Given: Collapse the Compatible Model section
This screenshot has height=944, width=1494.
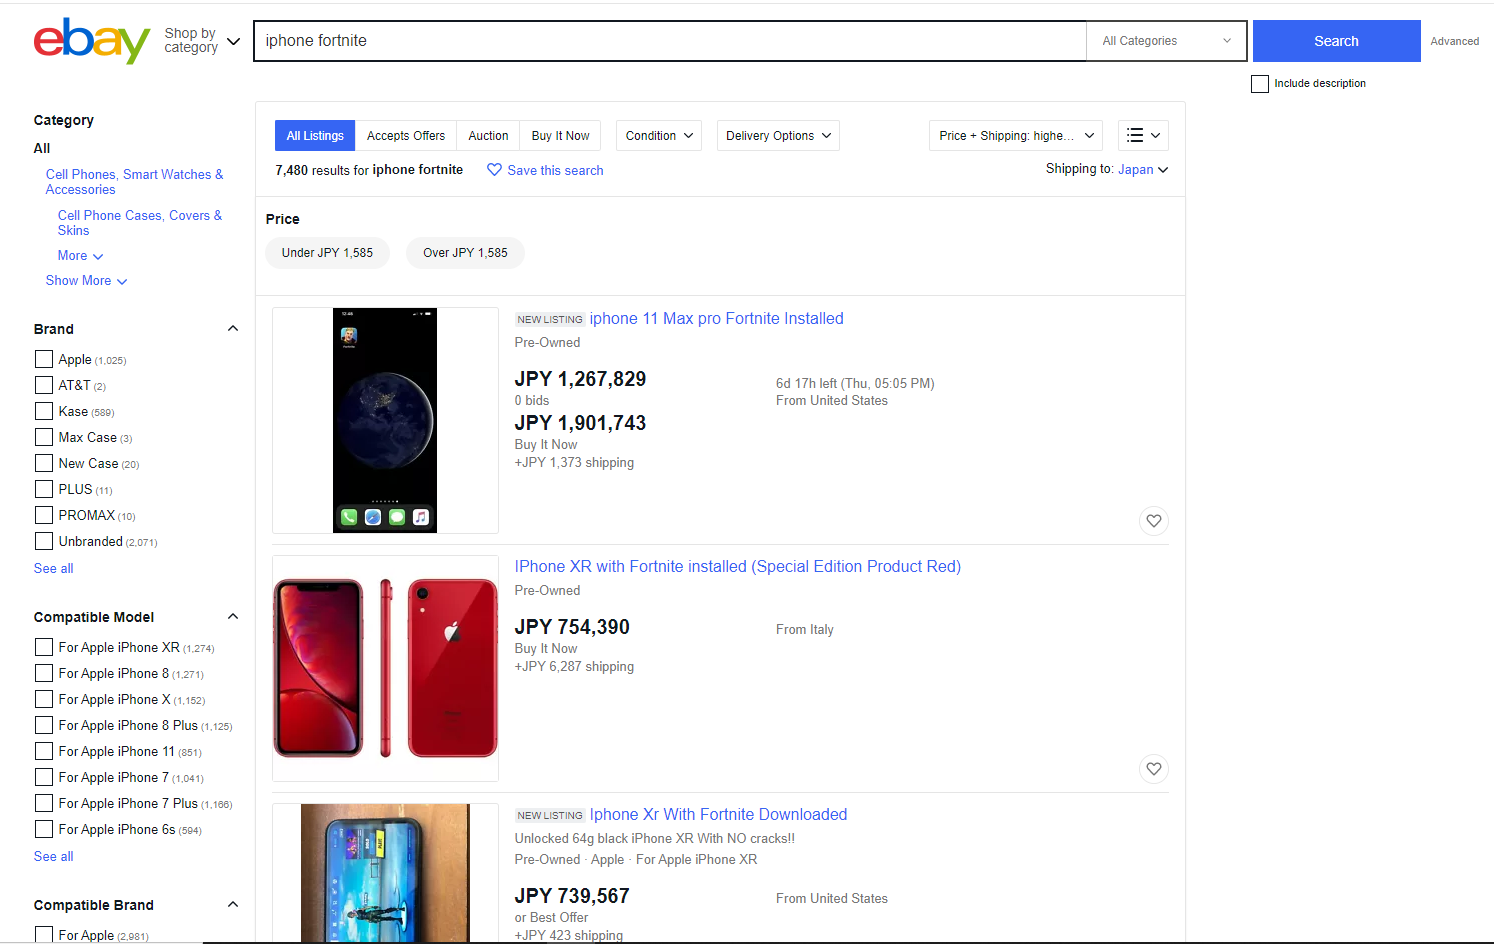Looking at the screenshot, I should tap(233, 617).
